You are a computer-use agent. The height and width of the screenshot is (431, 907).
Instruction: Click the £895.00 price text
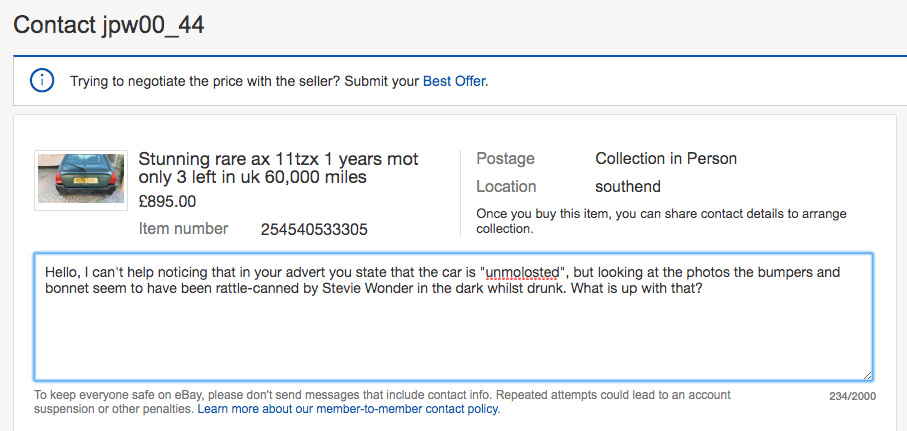(168, 201)
